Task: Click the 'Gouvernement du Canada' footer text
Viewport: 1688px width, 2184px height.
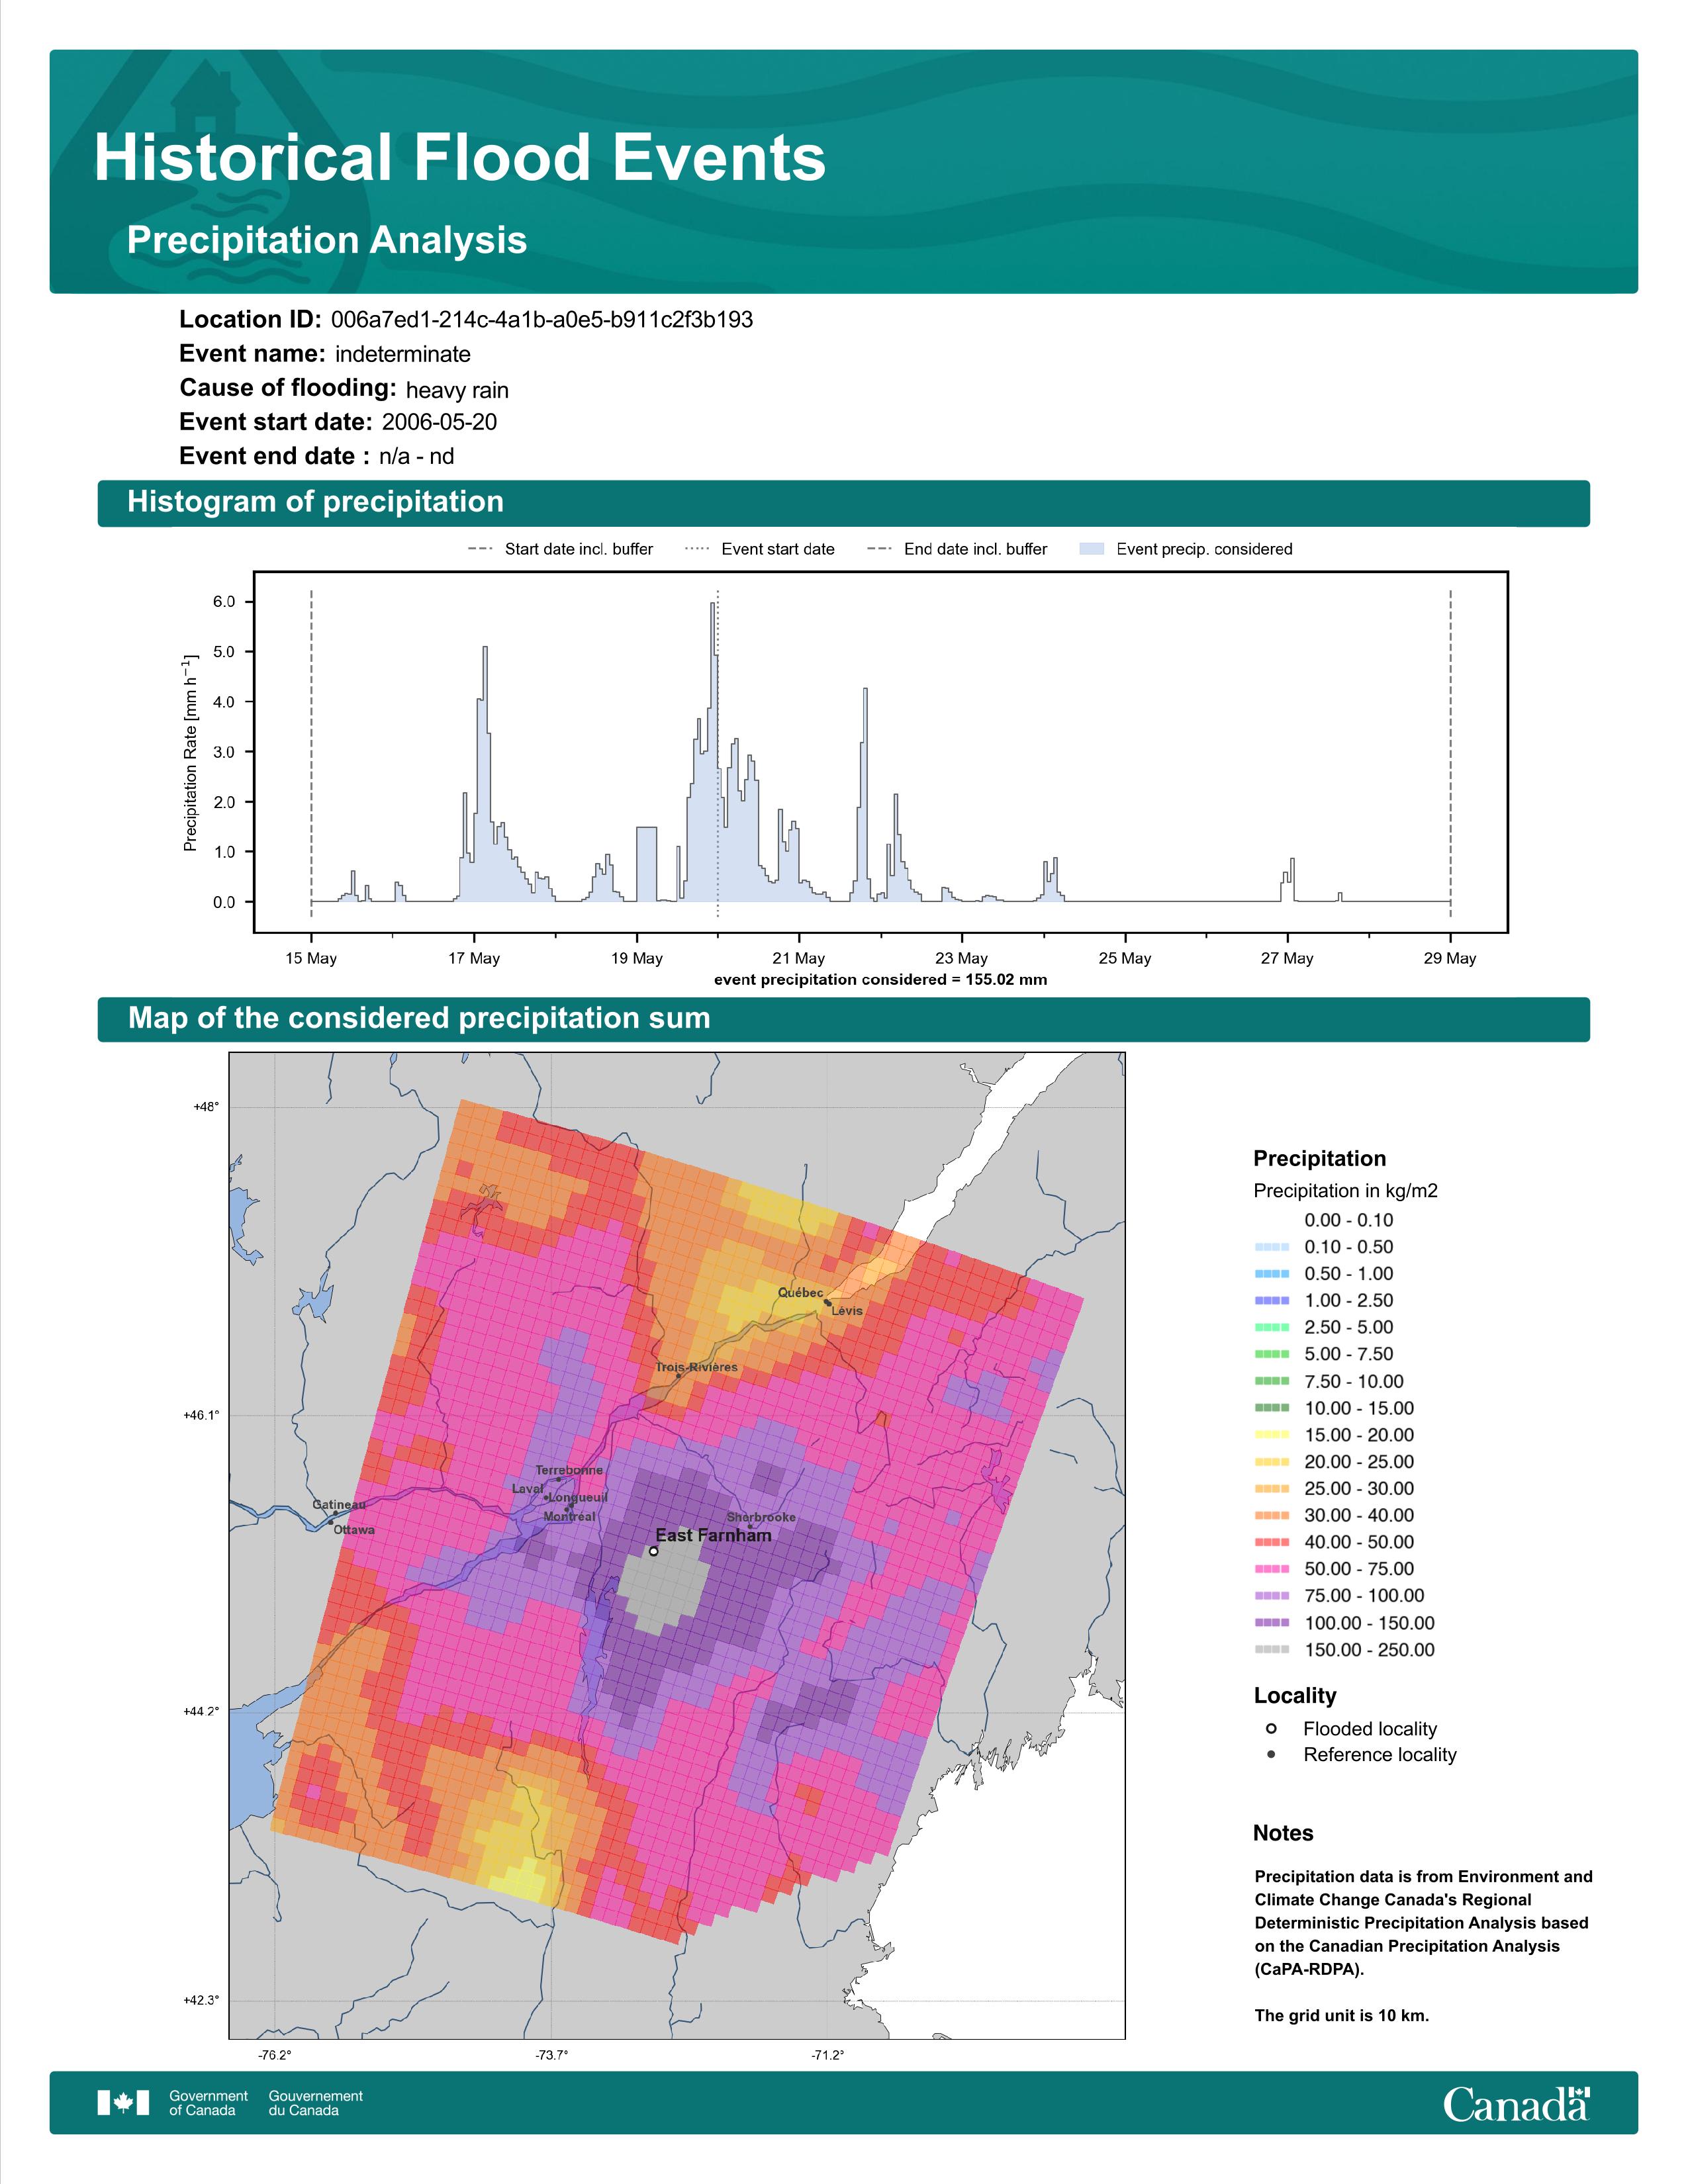Action: pos(315,2103)
